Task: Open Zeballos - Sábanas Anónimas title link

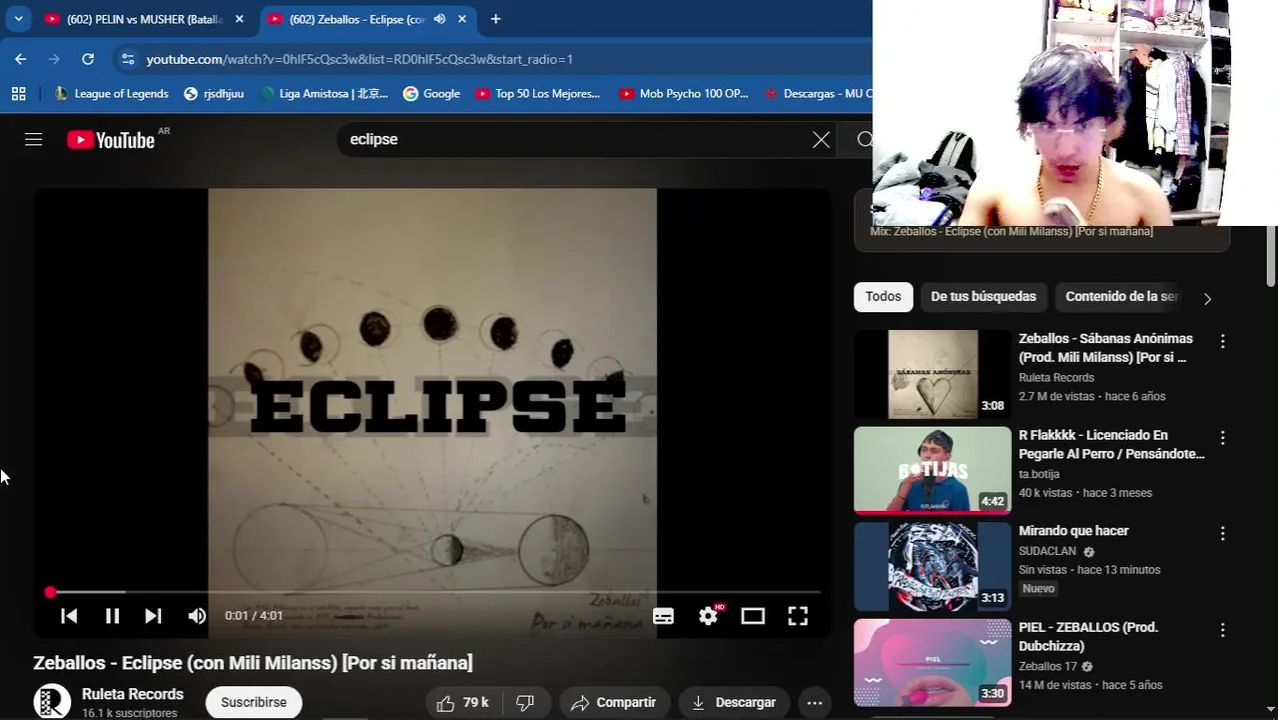Action: [x=1105, y=348]
